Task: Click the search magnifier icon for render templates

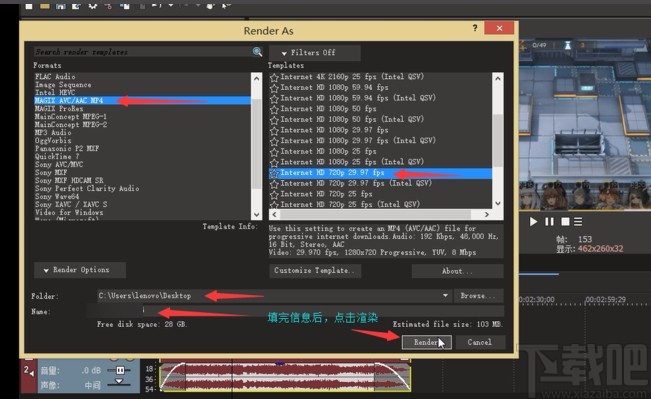Action: [x=257, y=51]
